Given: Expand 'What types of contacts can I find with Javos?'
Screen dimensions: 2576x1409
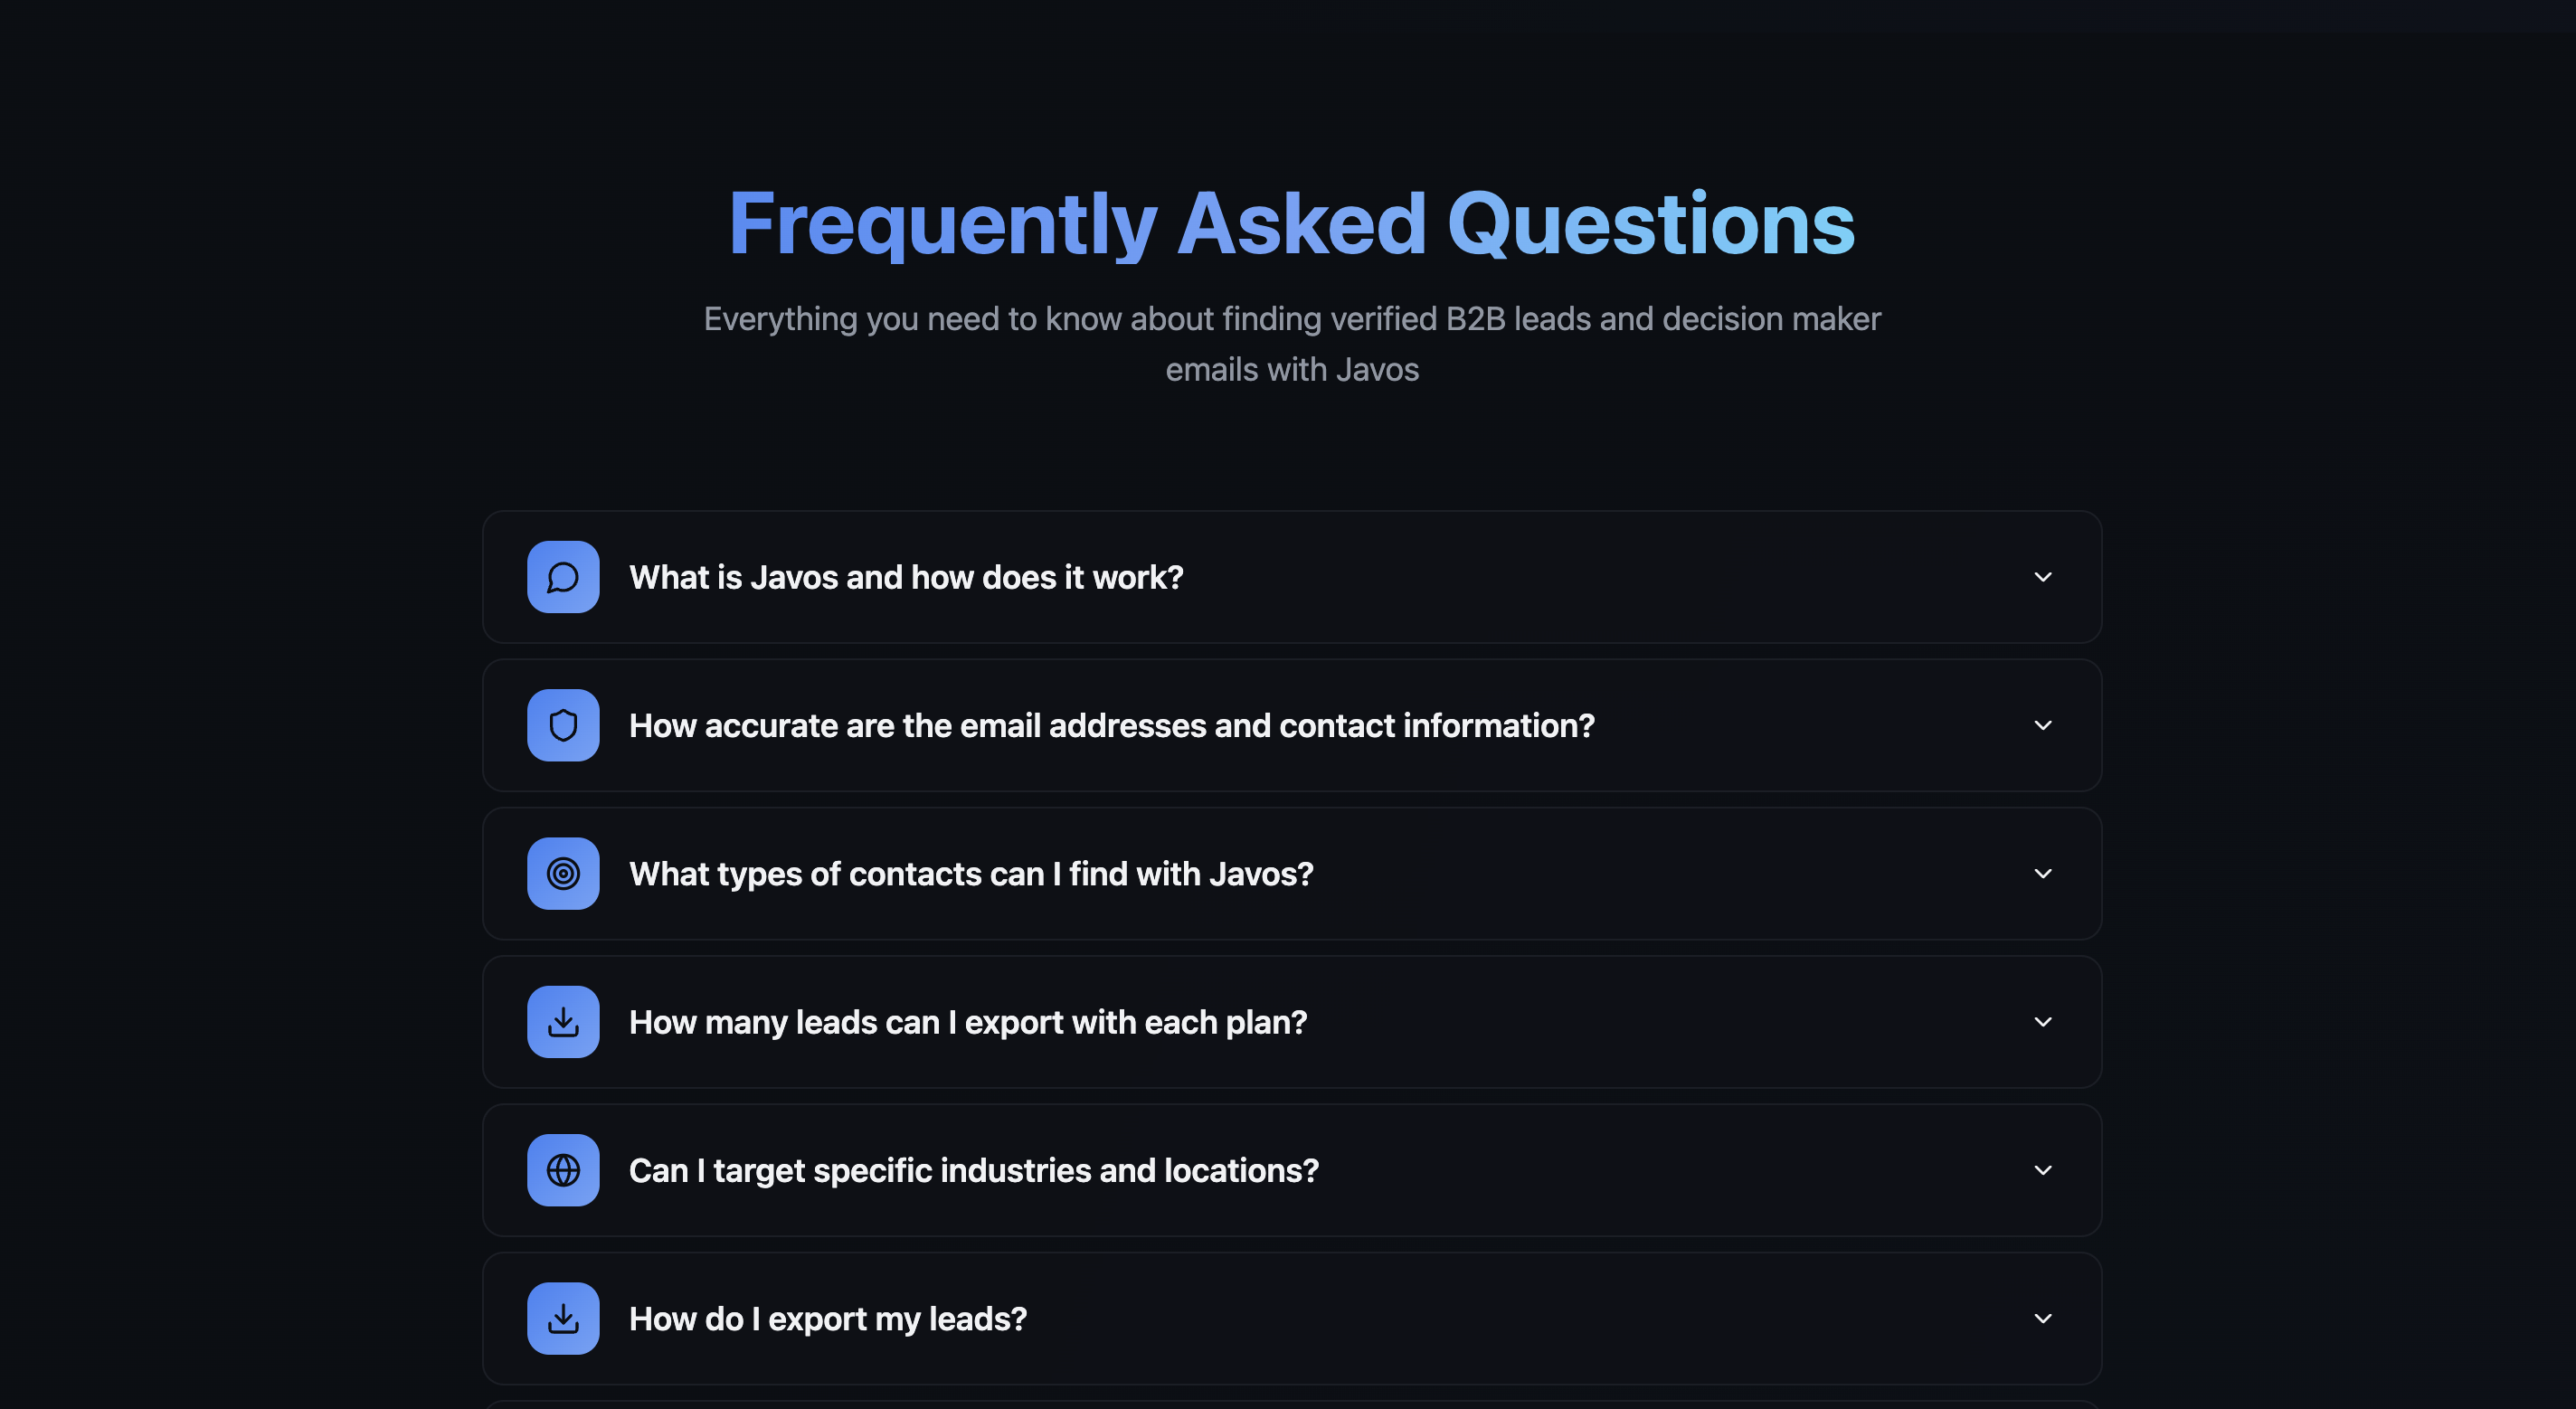Looking at the screenshot, I should 2043,873.
